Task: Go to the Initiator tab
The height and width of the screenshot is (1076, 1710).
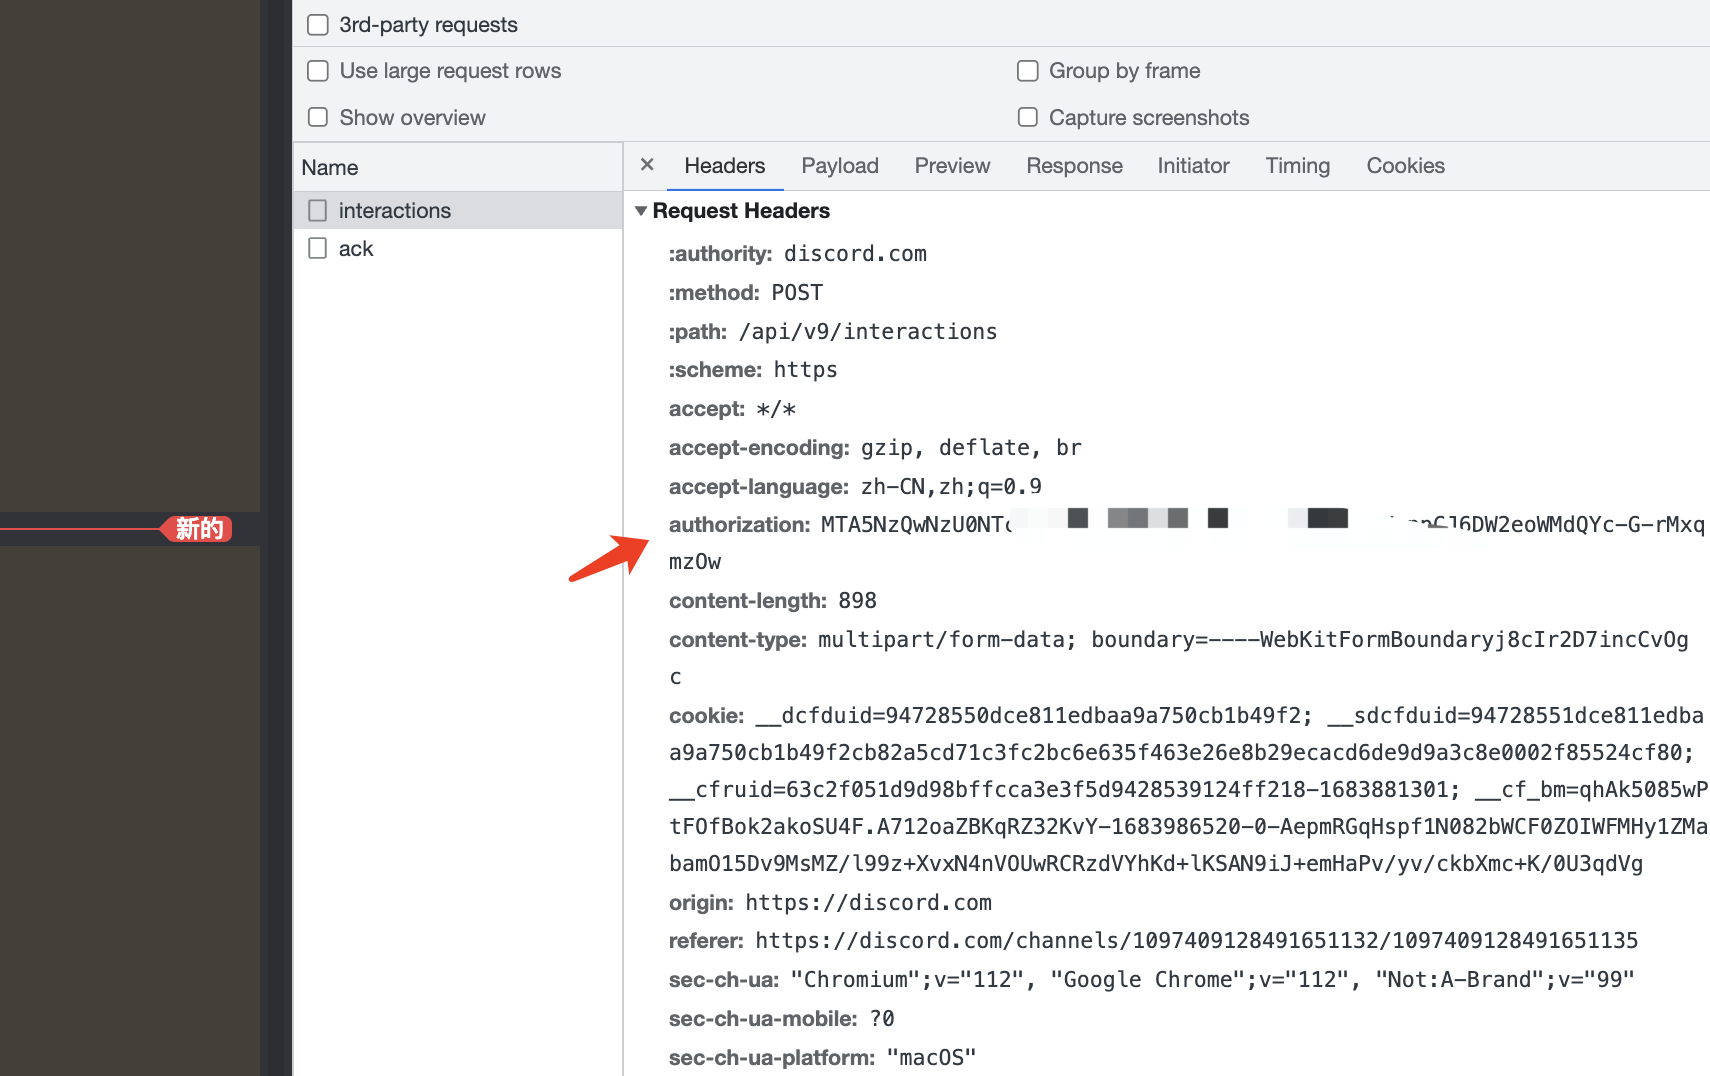Action: point(1193,166)
